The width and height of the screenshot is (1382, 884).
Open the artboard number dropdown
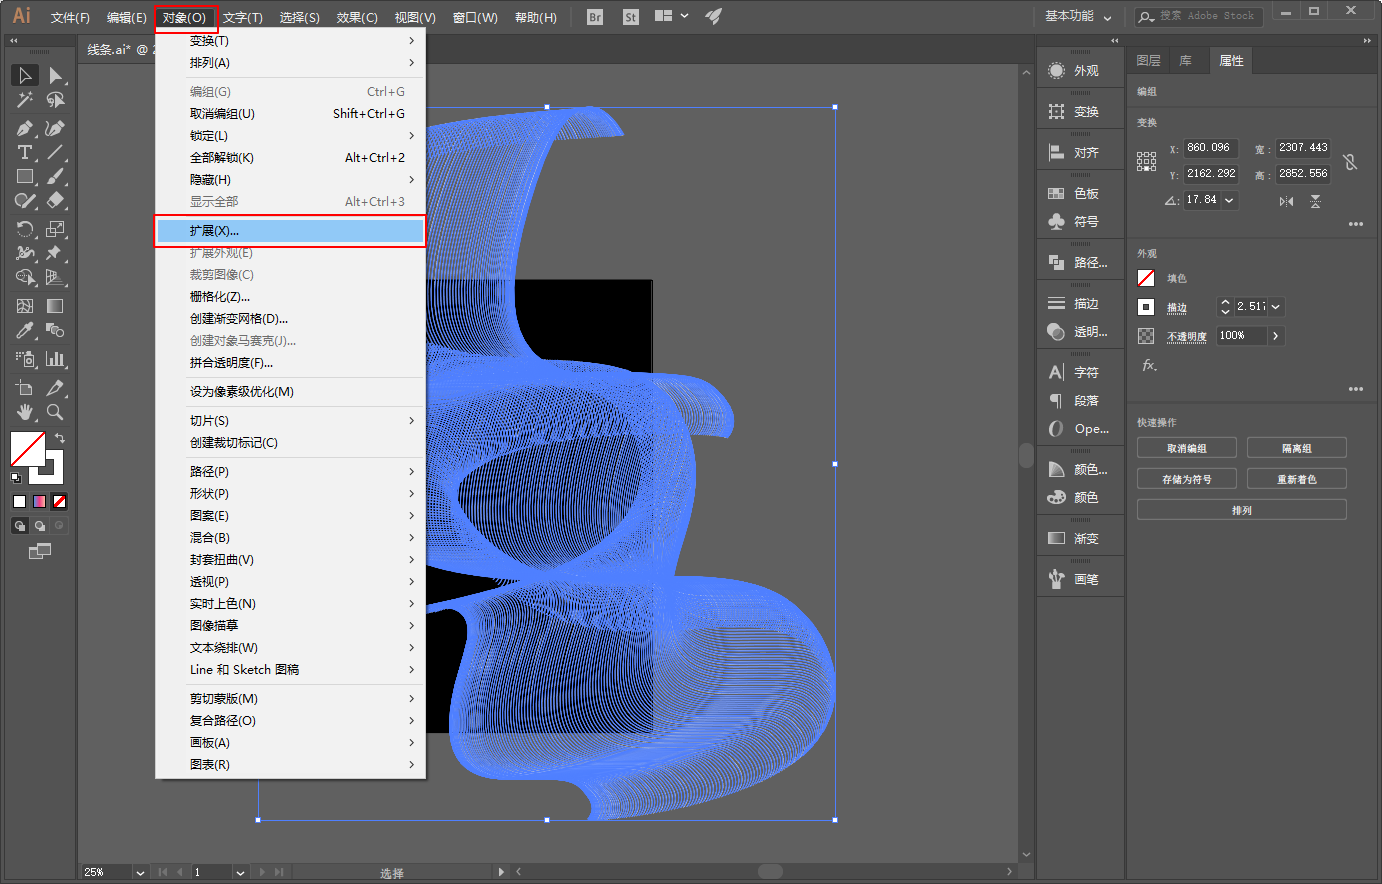pos(240,872)
